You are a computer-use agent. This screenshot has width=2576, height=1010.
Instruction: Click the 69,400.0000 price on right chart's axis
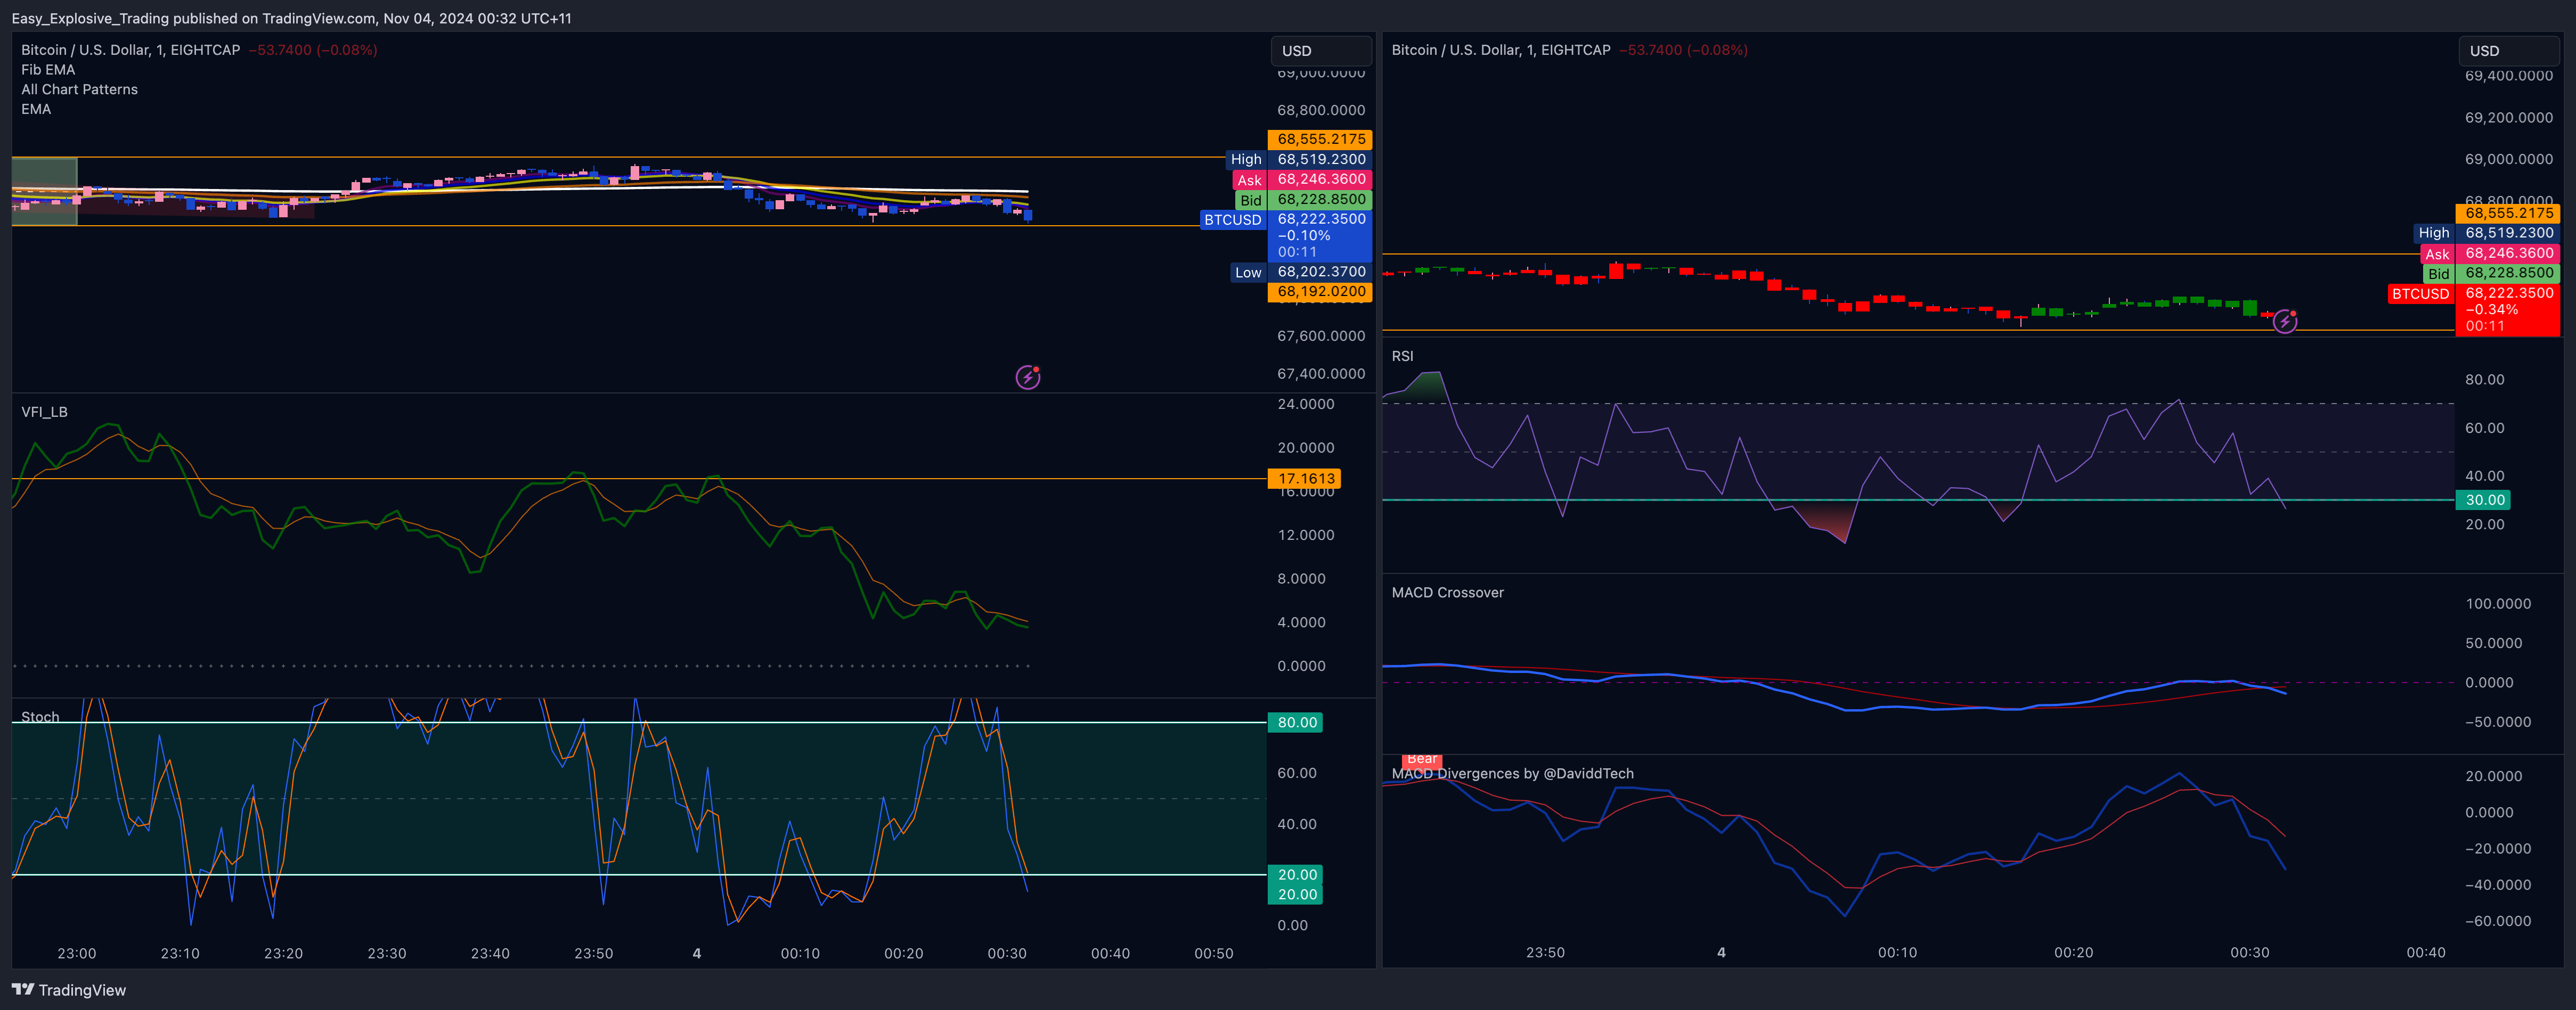[2509, 76]
